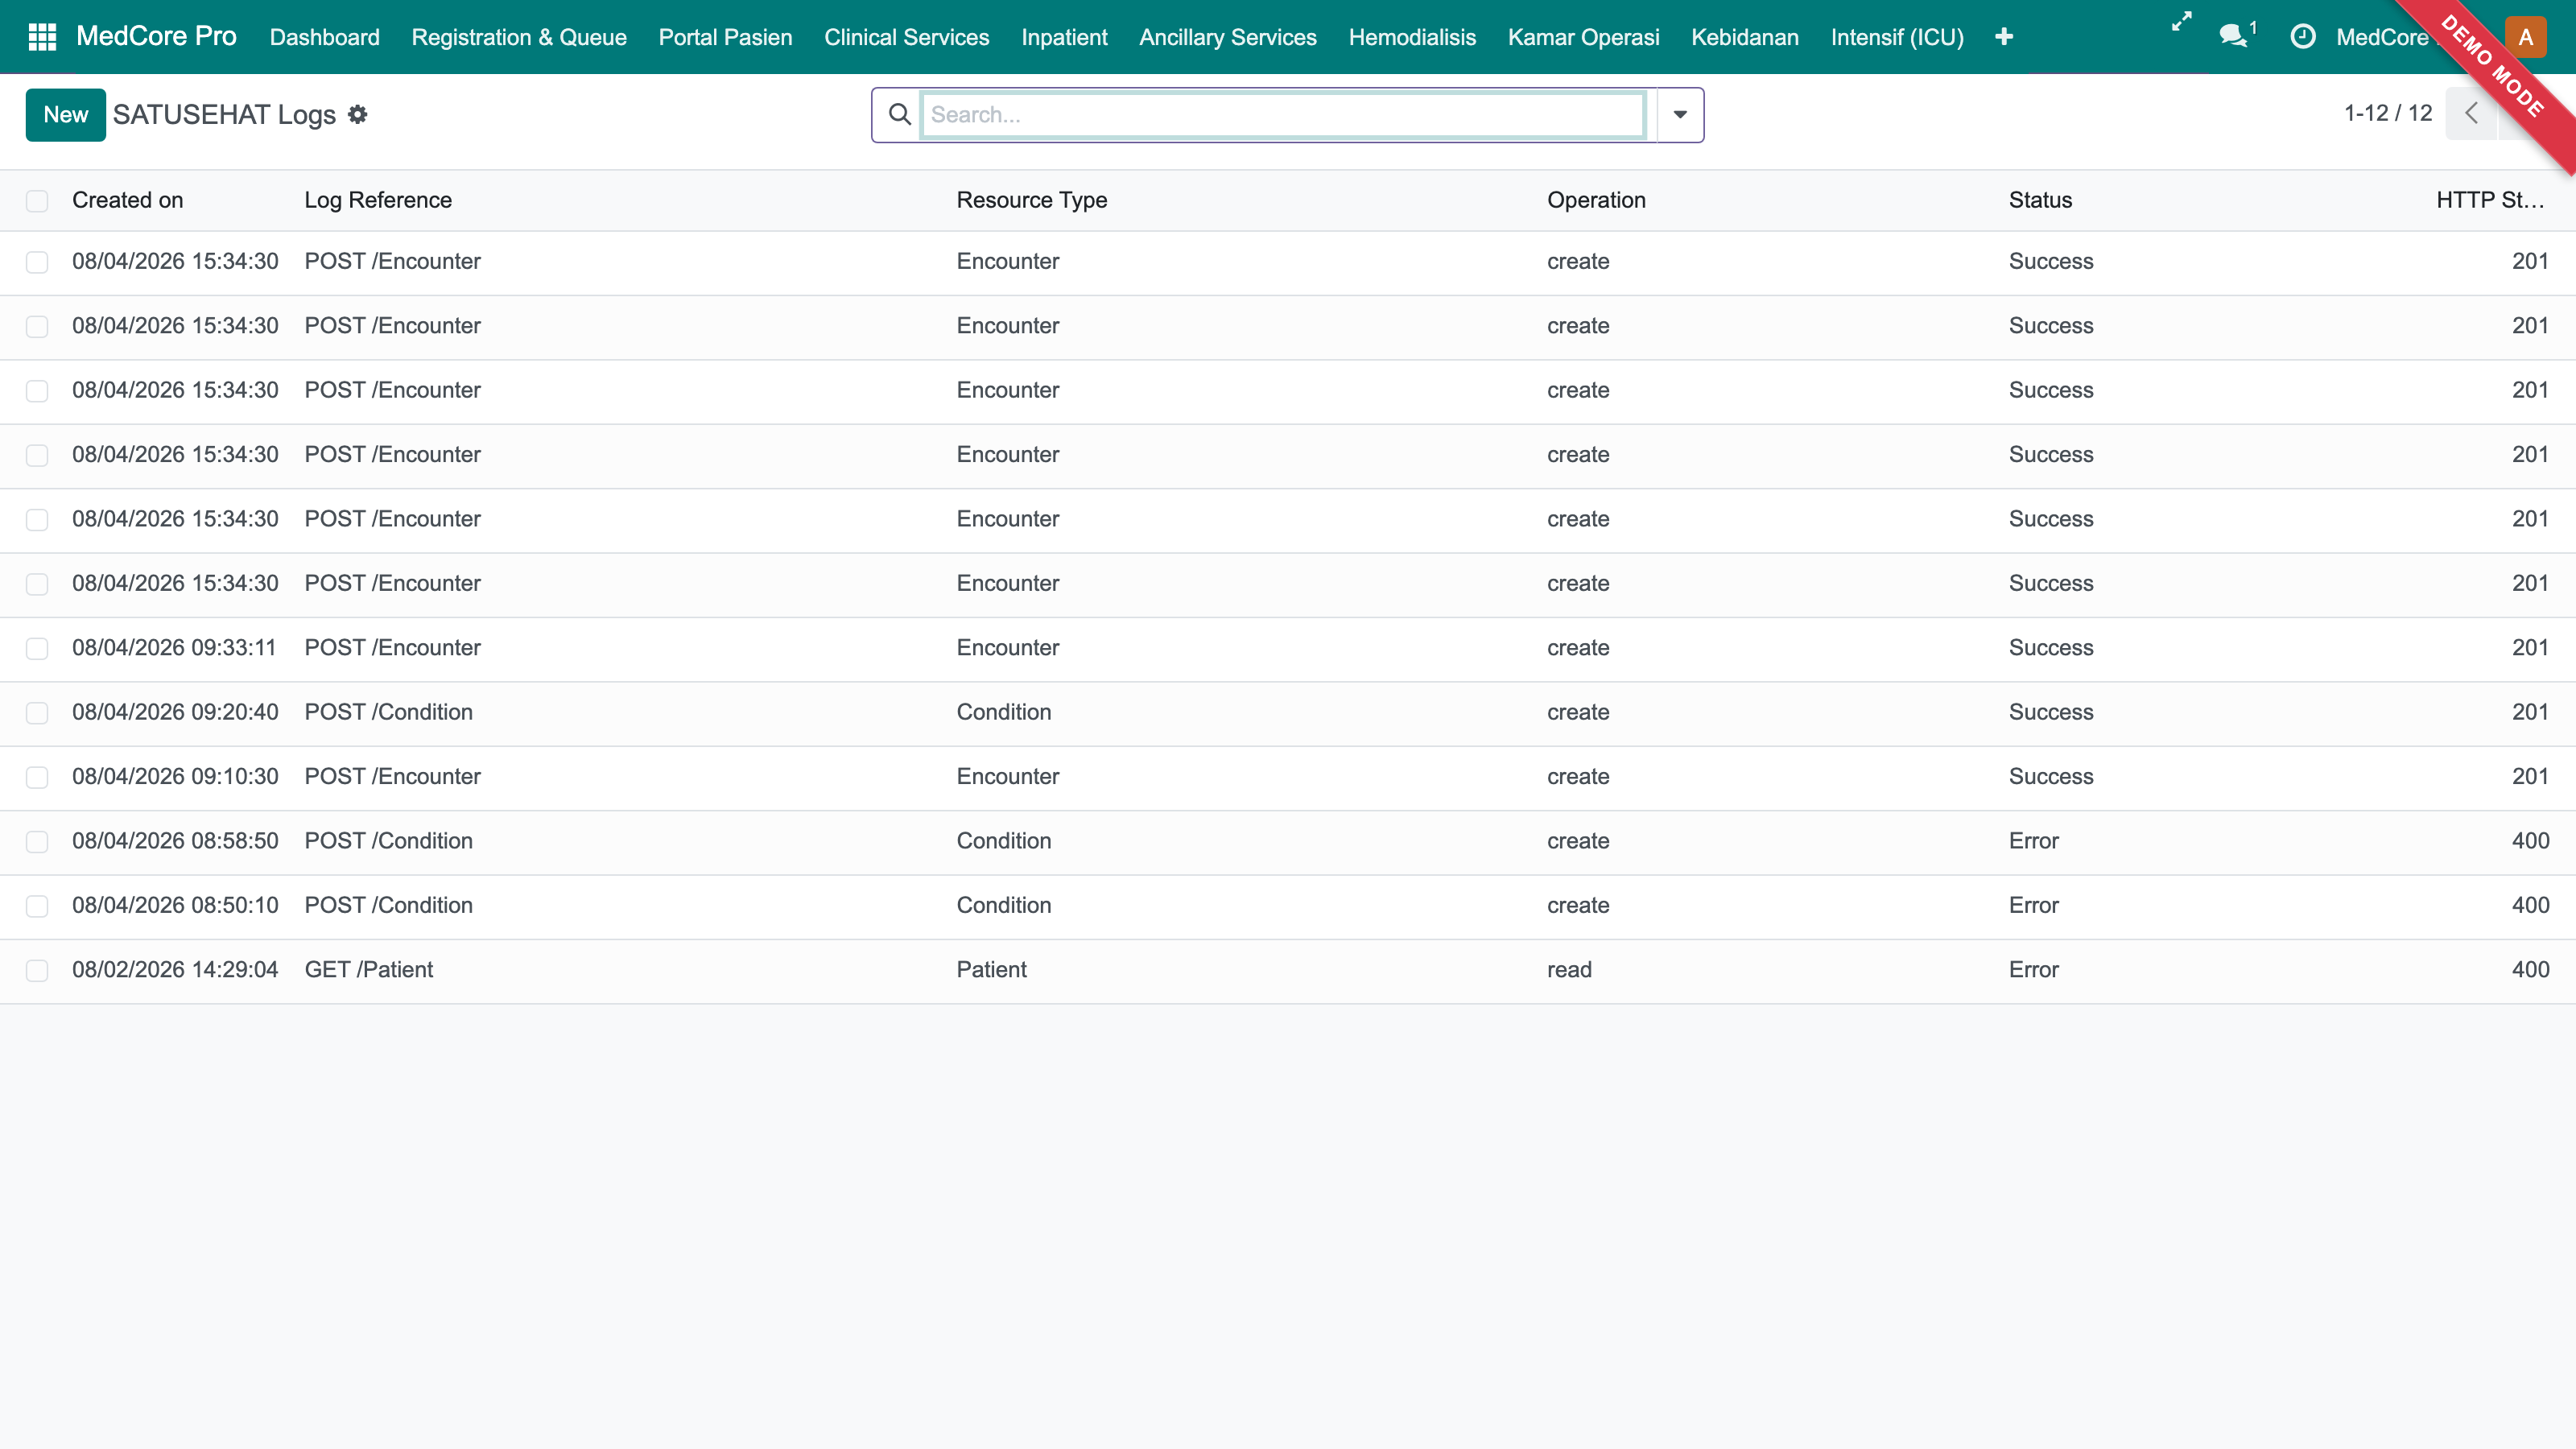Image resolution: width=2576 pixels, height=1449 pixels.
Task: Open the user avatar A menu
Action: point(2526,37)
